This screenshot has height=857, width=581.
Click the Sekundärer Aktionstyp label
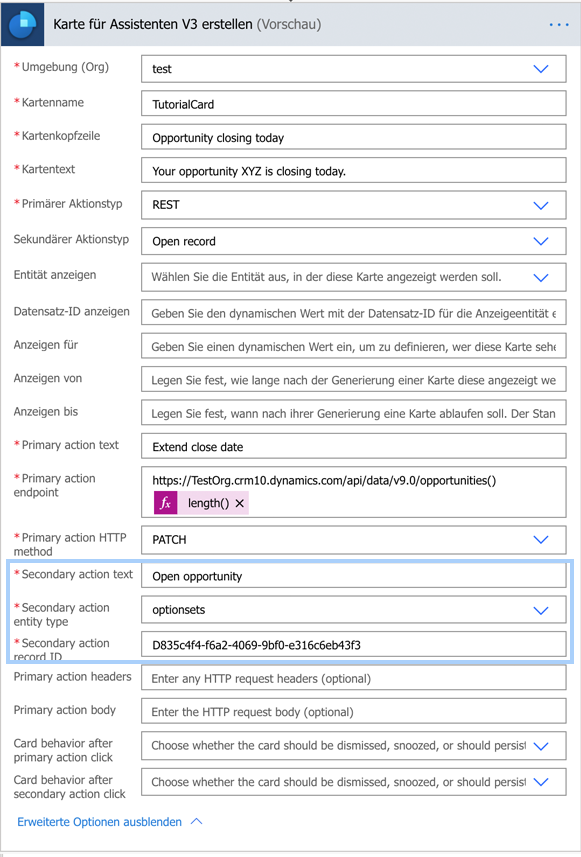[71, 239]
